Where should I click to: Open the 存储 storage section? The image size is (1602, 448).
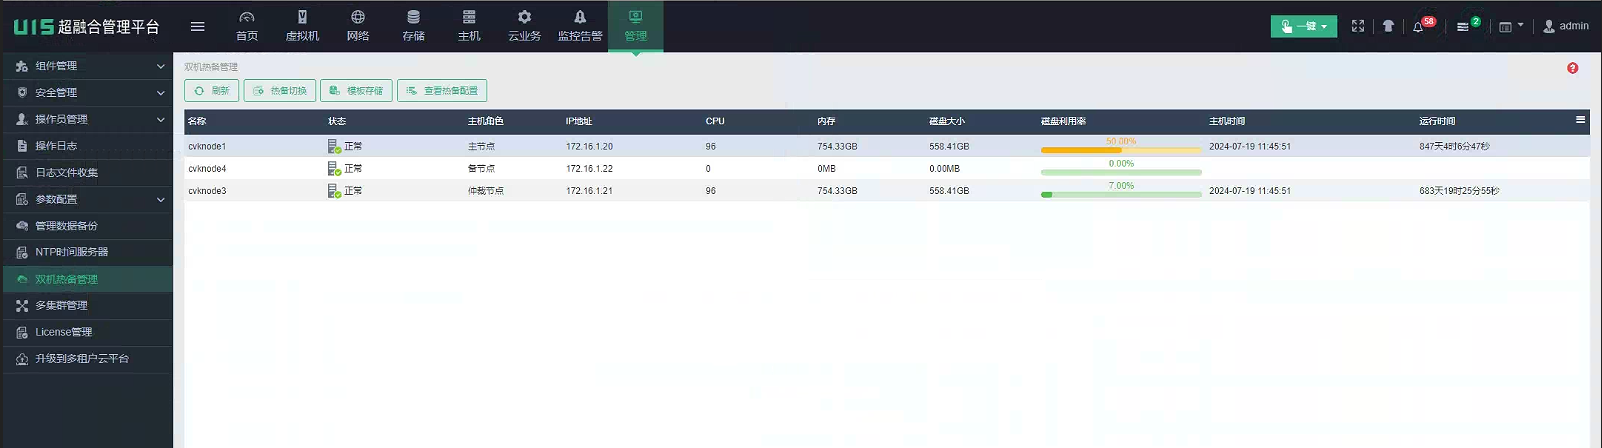pyautogui.click(x=413, y=26)
